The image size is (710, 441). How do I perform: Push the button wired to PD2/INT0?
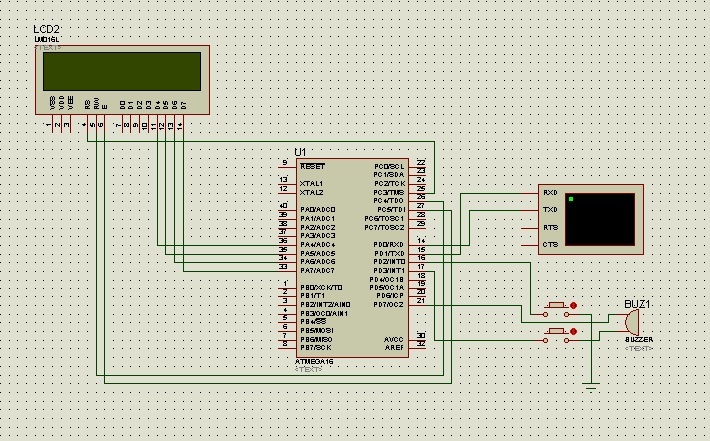tap(556, 305)
